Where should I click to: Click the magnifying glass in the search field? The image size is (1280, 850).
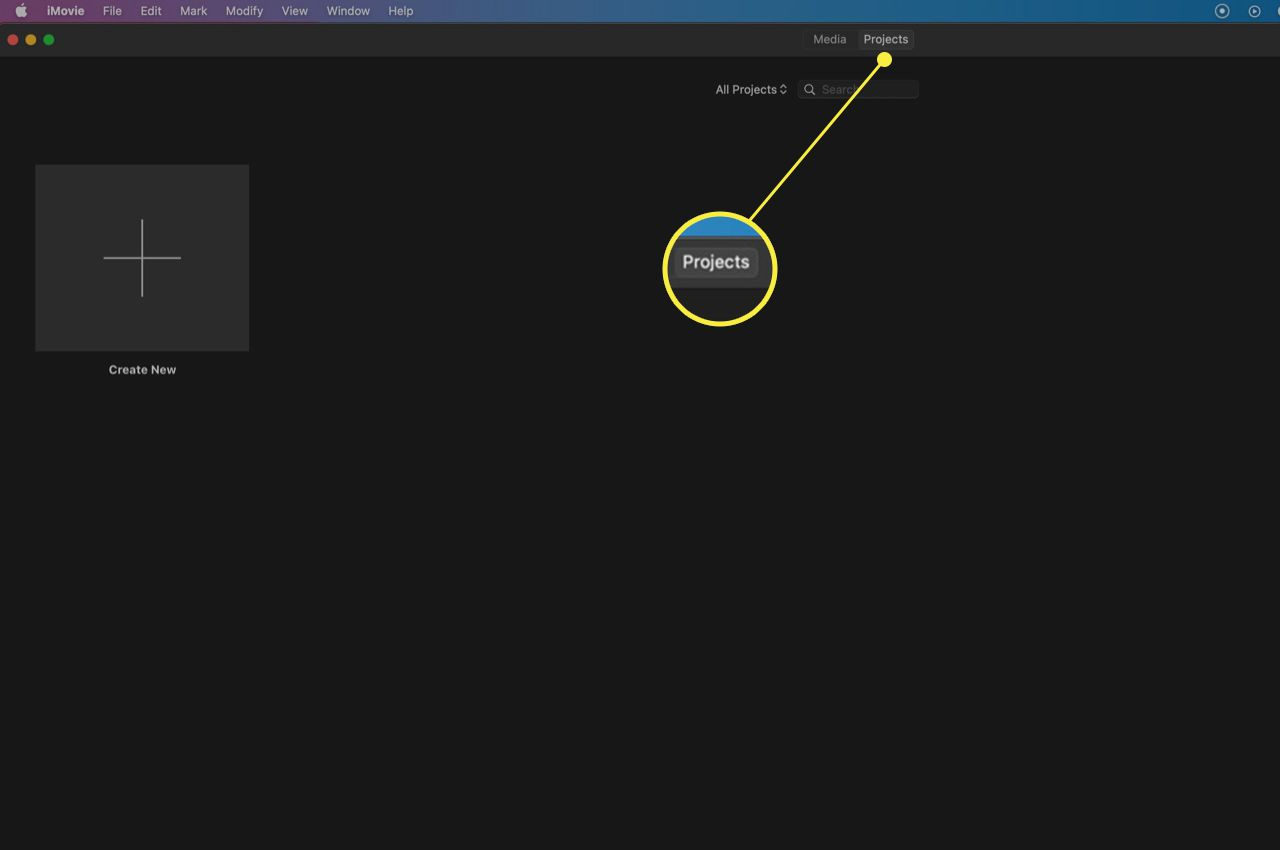[x=809, y=89]
